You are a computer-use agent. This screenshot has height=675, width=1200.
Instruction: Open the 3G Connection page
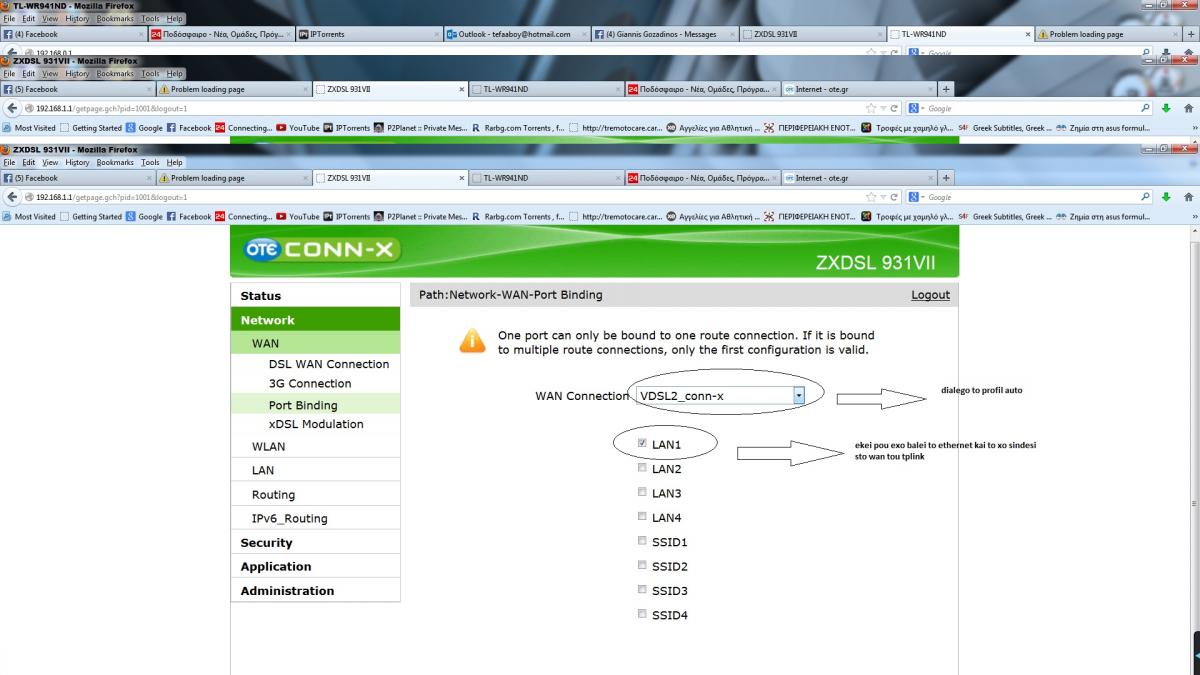[310, 383]
